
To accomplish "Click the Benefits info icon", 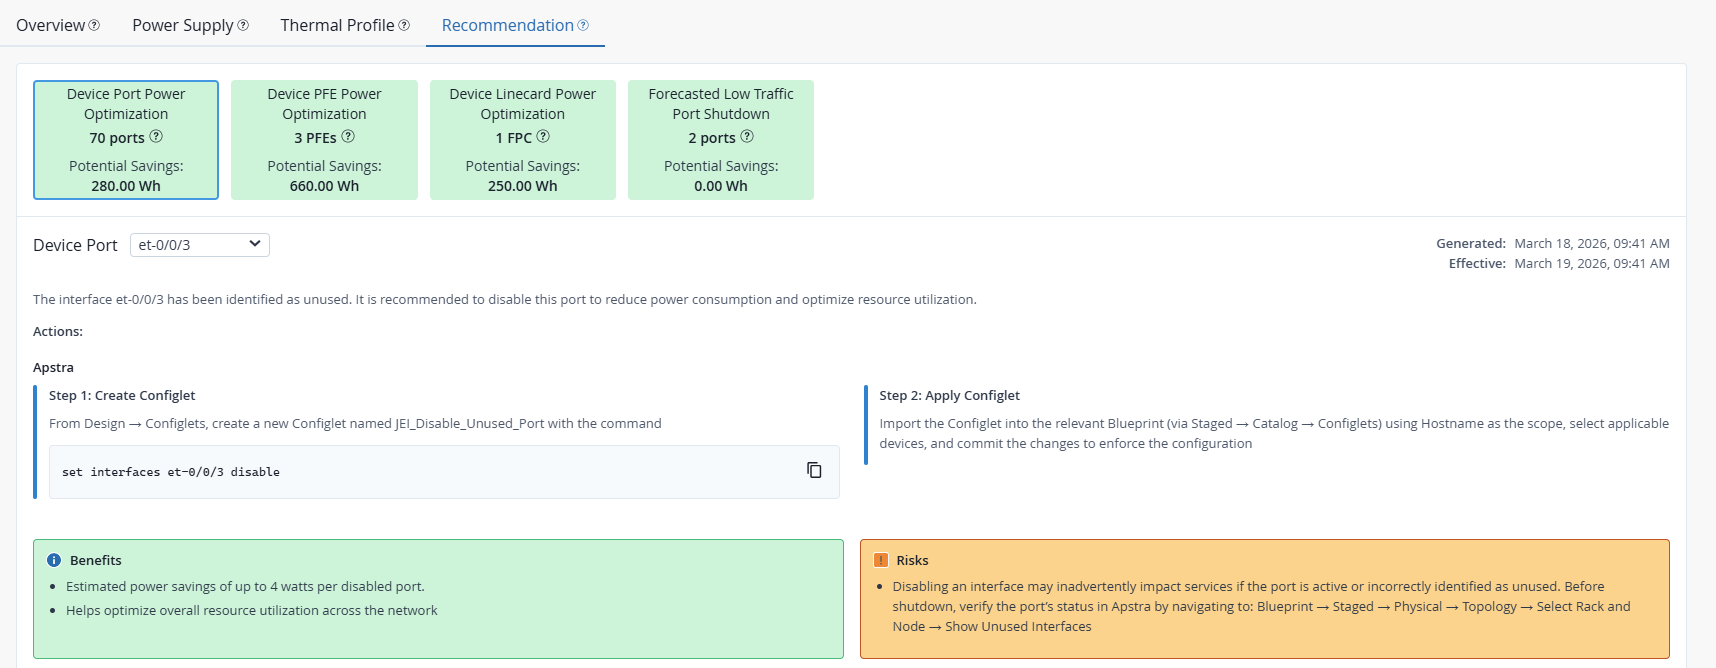I will coord(54,560).
